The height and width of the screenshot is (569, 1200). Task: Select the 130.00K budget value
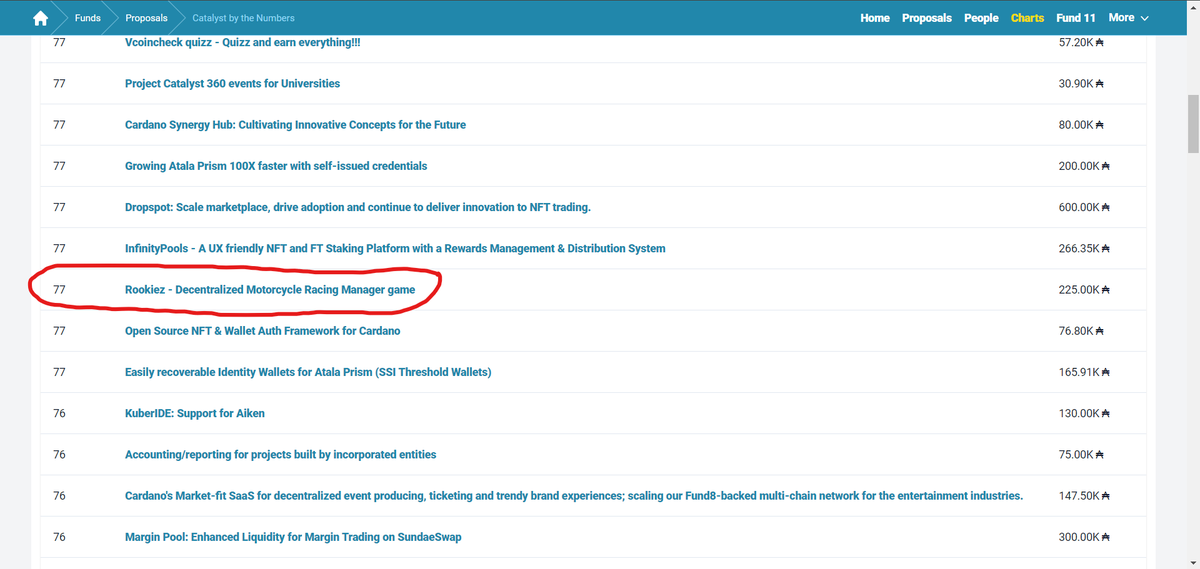1084,414
